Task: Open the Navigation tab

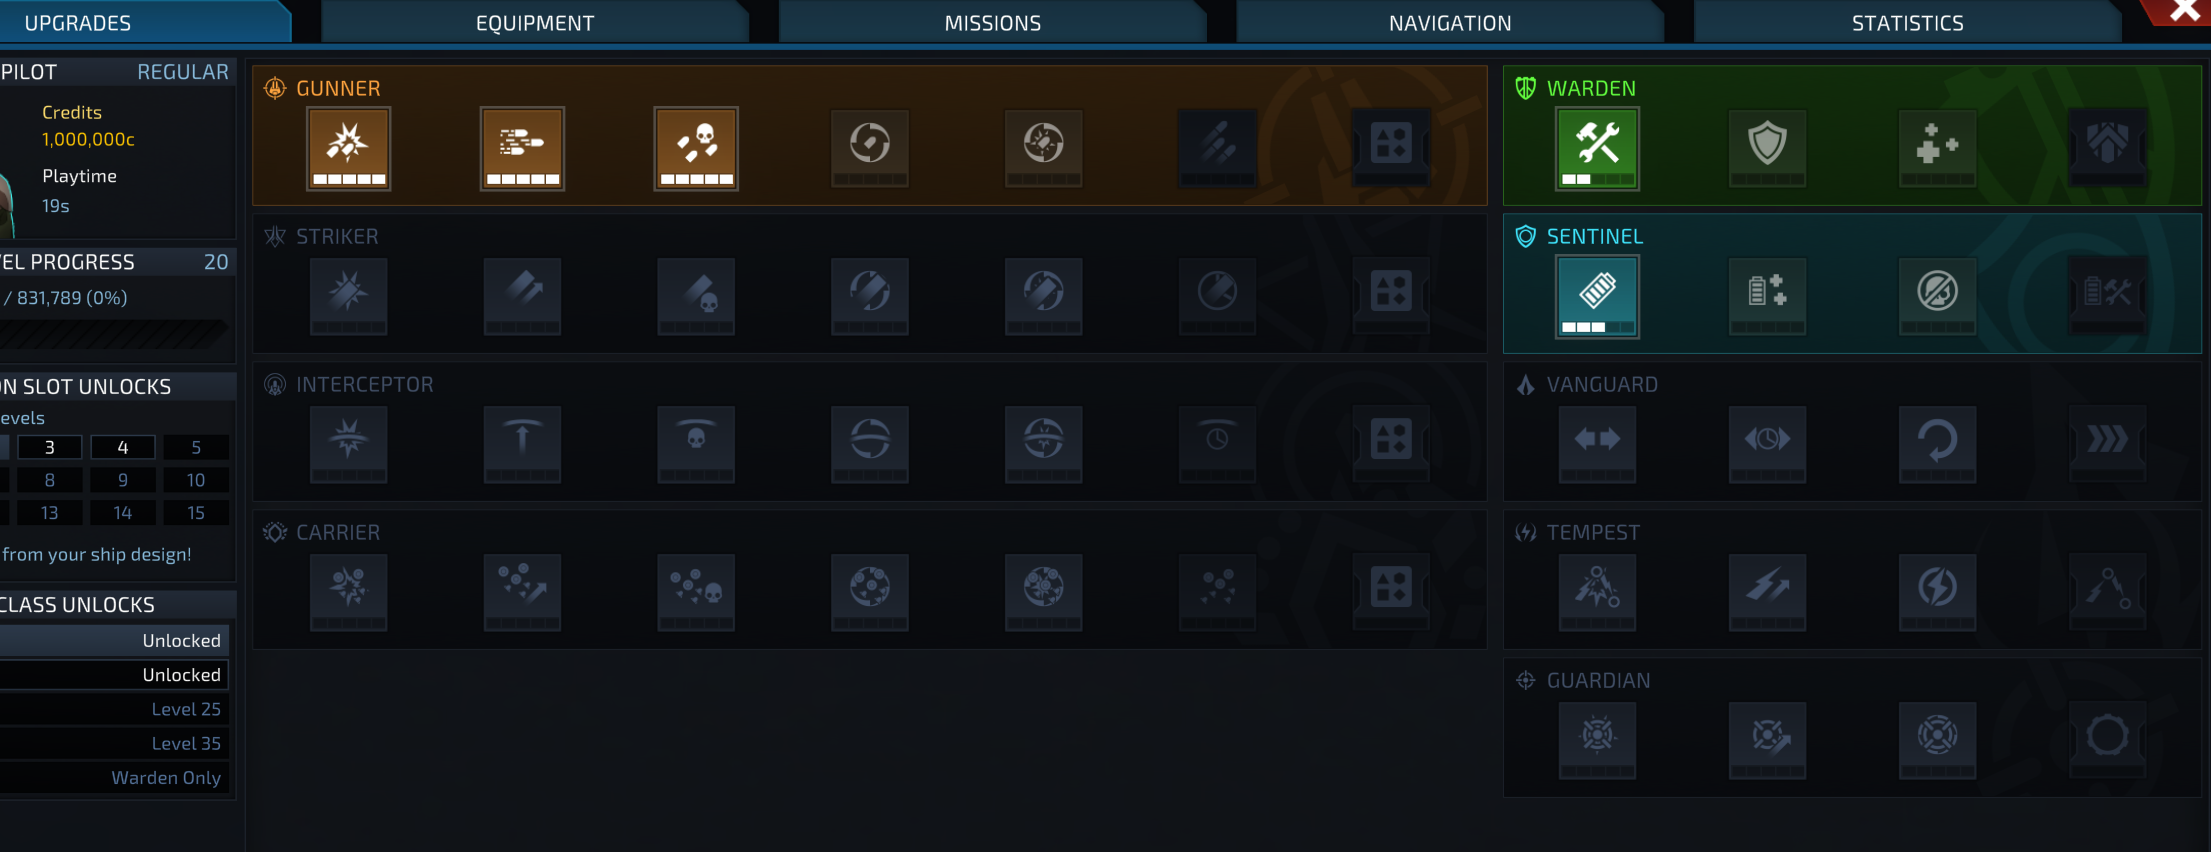Action: [x=1450, y=22]
